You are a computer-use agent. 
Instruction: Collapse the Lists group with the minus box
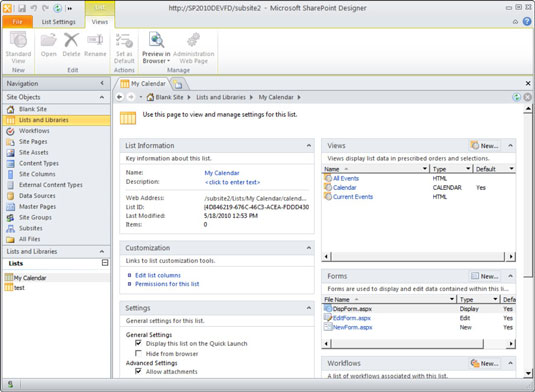click(105, 263)
